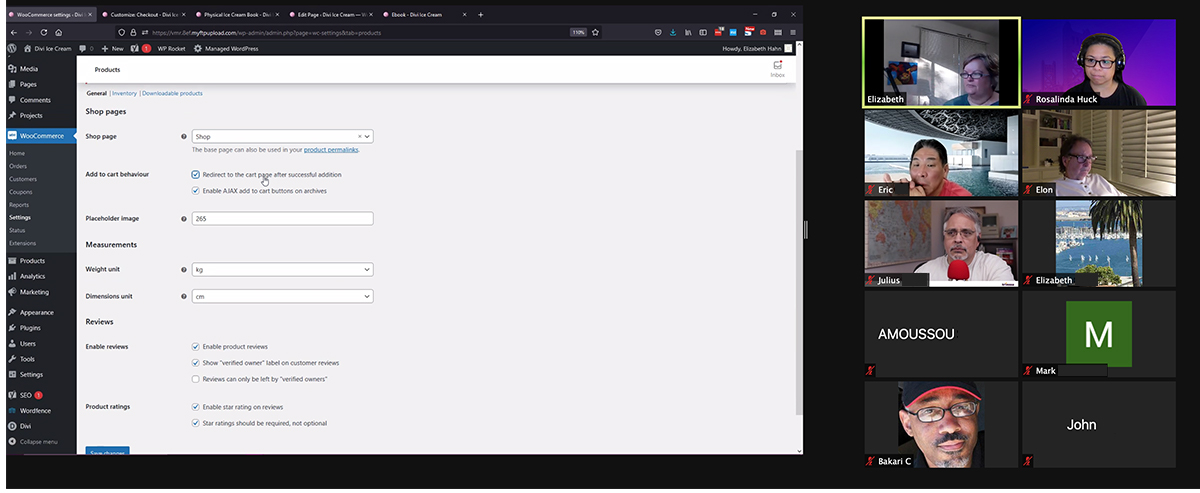Click the Save changes button
The image size is (1200, 493).
click(x=108, y=452)
